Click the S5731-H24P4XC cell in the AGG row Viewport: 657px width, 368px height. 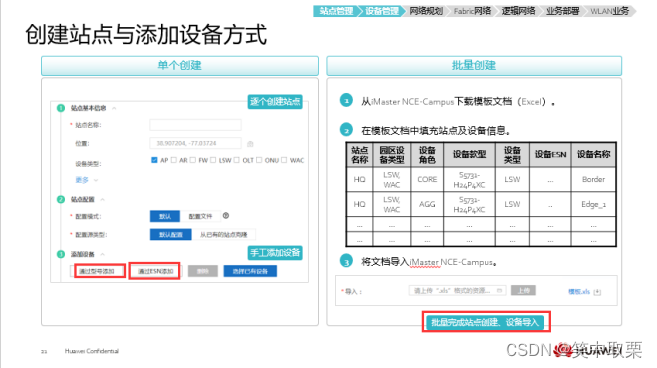[469, 204]
